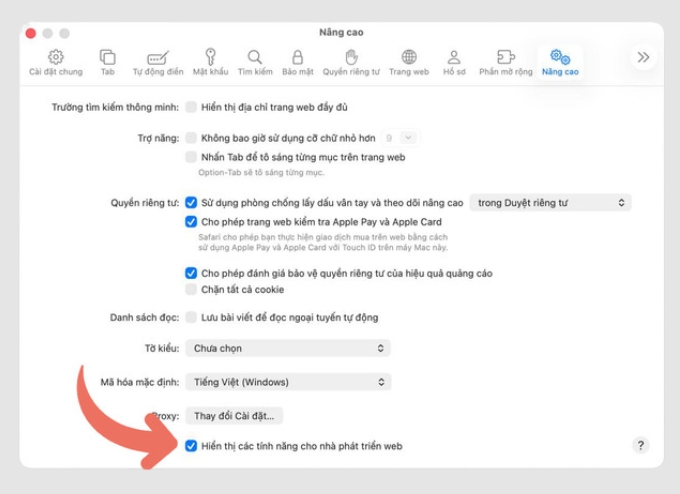Enable Chặn tất cả cookie
This screenshot has height=494, width=680.
tap(191, 289)
